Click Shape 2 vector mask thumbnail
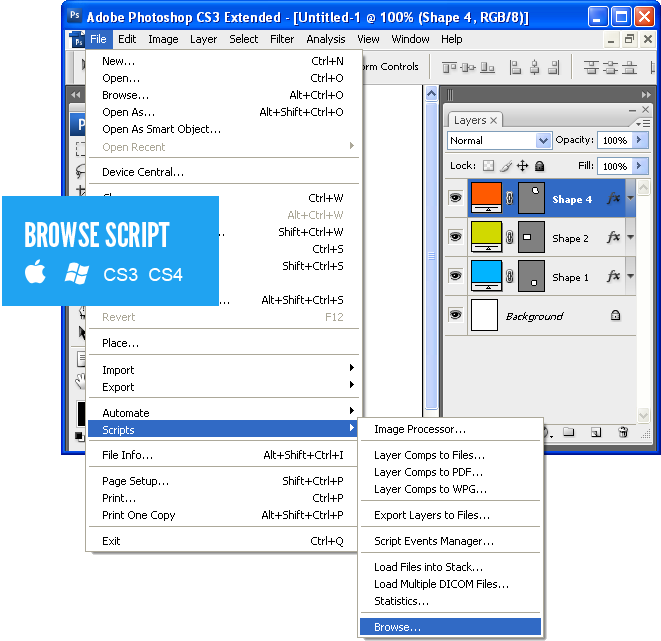661x641 pixels. point(531,237)
